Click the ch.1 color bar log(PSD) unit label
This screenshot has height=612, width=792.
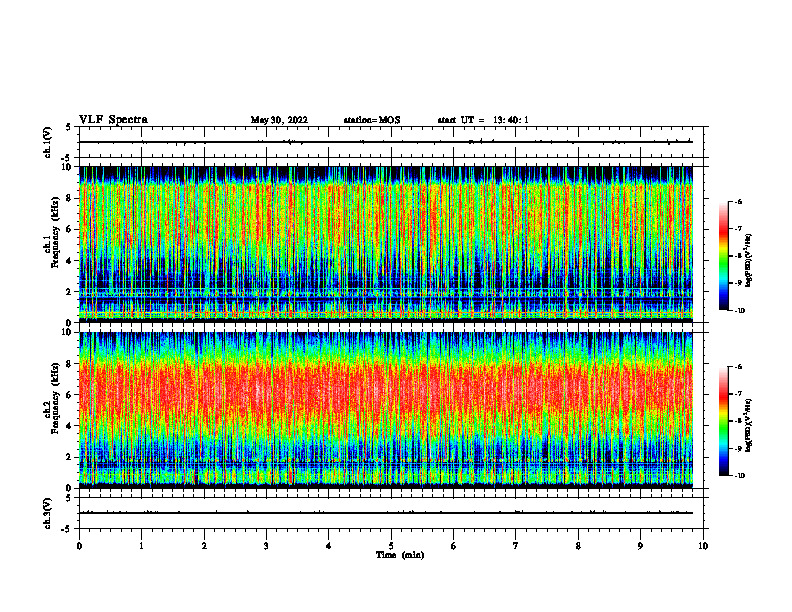coord(749,260)
